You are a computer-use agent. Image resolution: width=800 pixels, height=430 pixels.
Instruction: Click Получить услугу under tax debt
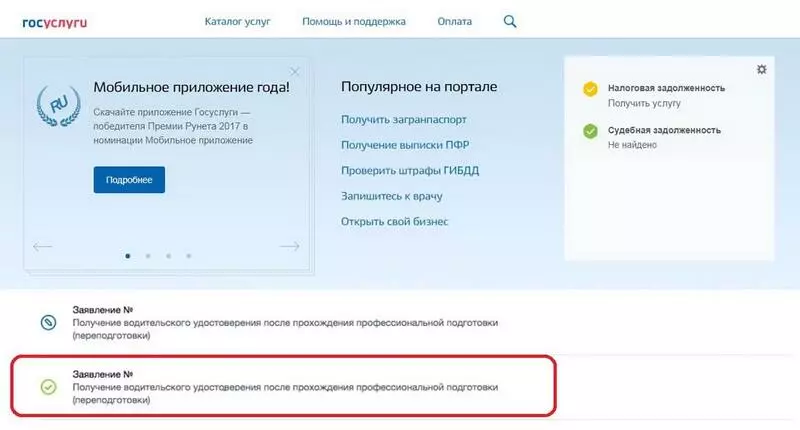tap(644, 103)
